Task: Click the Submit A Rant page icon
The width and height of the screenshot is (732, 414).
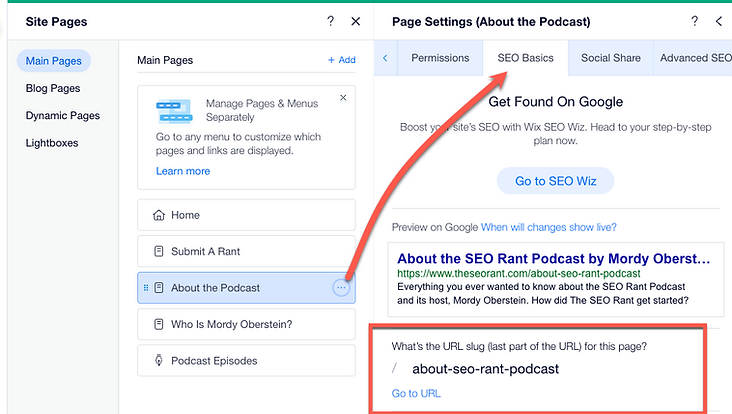Action: click(x=159, y=252)
